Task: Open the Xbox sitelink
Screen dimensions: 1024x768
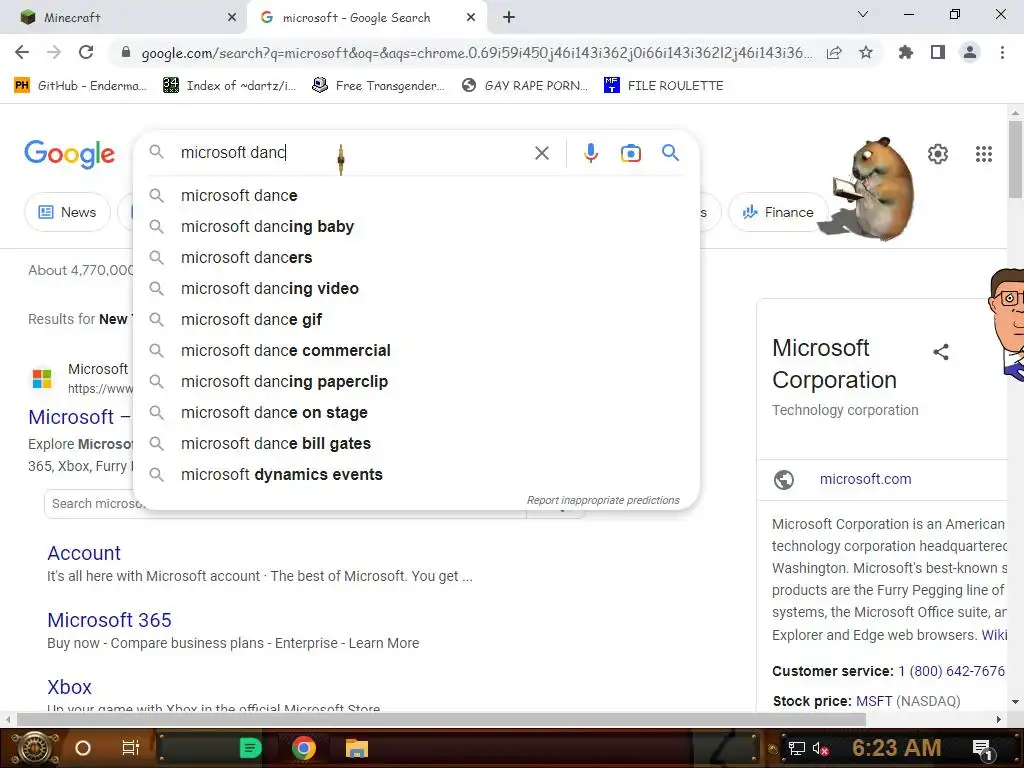Action: tap(69, 687)
